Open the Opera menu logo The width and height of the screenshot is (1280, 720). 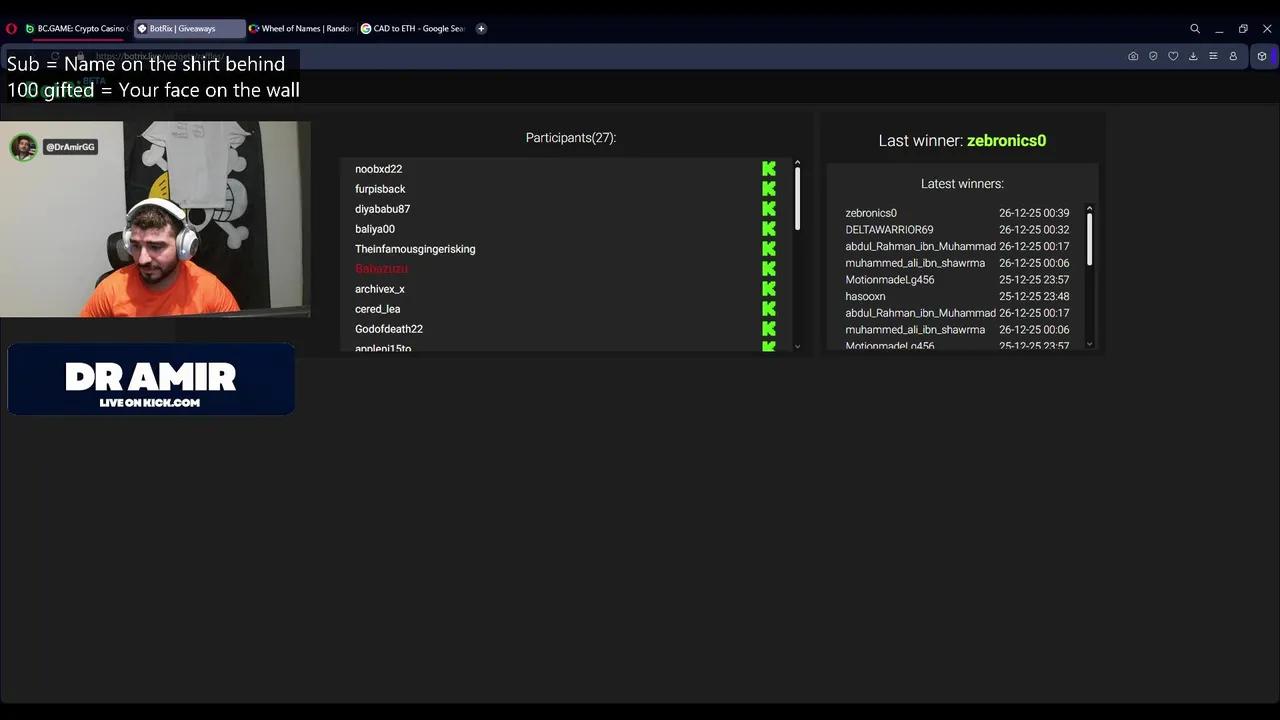pyautogui.click(x=11, y=29)
